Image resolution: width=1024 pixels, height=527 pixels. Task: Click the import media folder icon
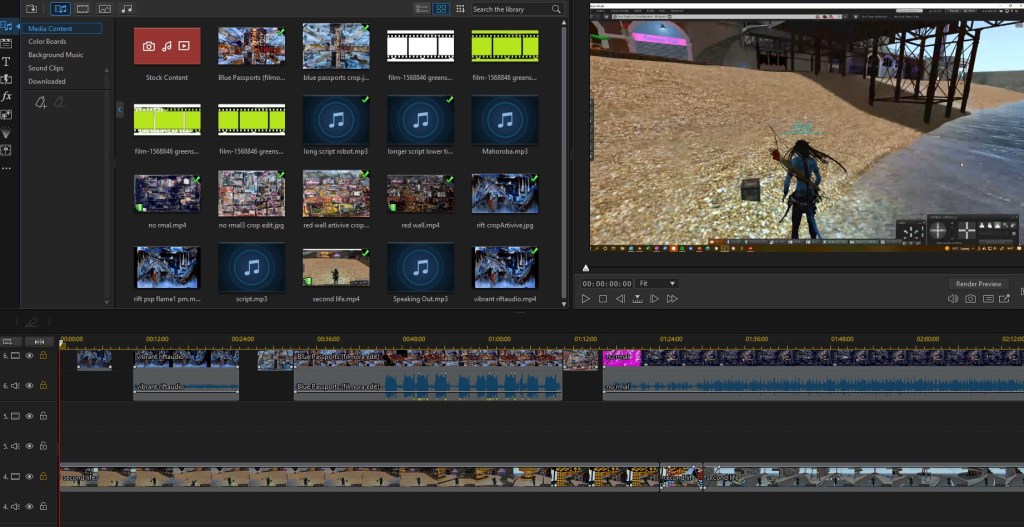coord(32,9)
